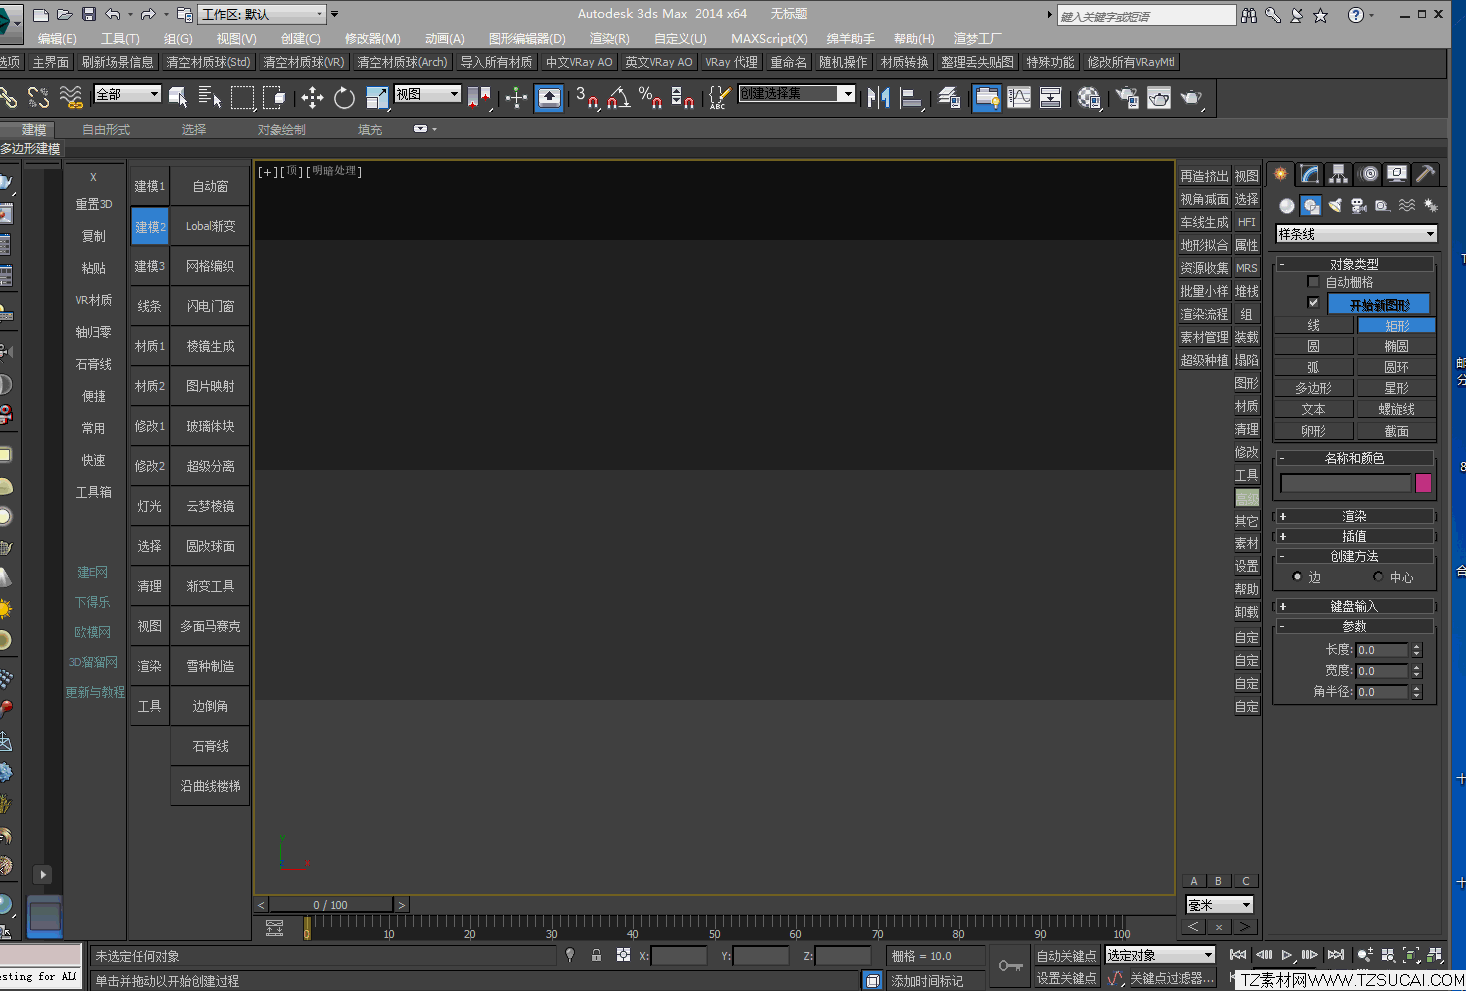Open the 修改器(M) menu
This screenshot has width=1466, height=991.
pos(372,39)
